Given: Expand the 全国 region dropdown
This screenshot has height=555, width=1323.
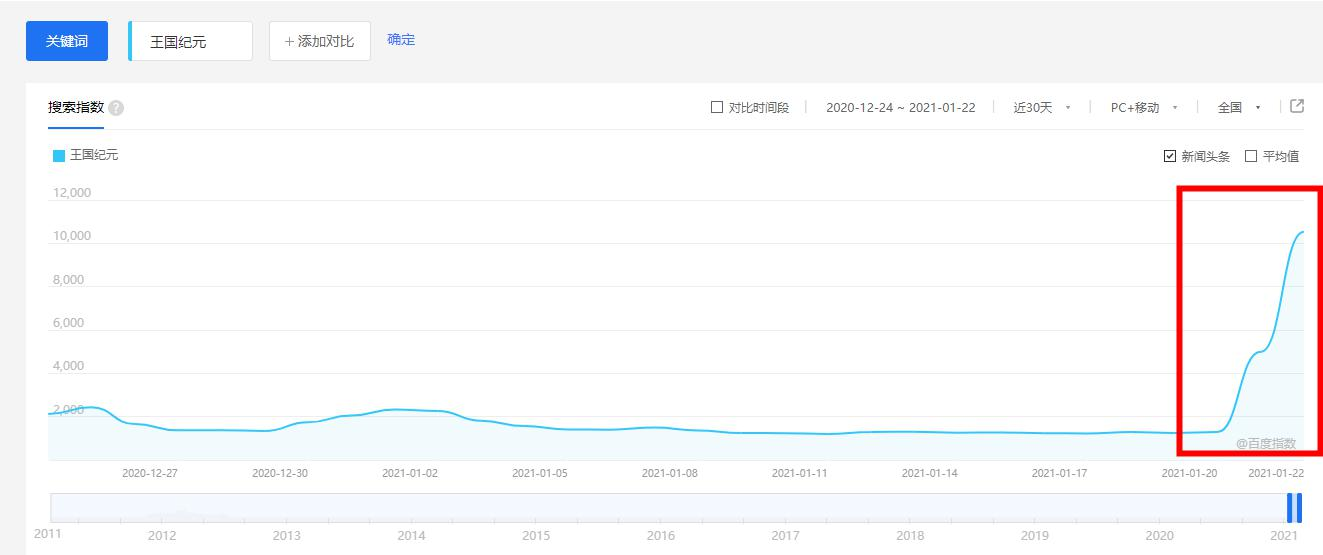Looking at the screenshot, I should [x=1239, y=108].
